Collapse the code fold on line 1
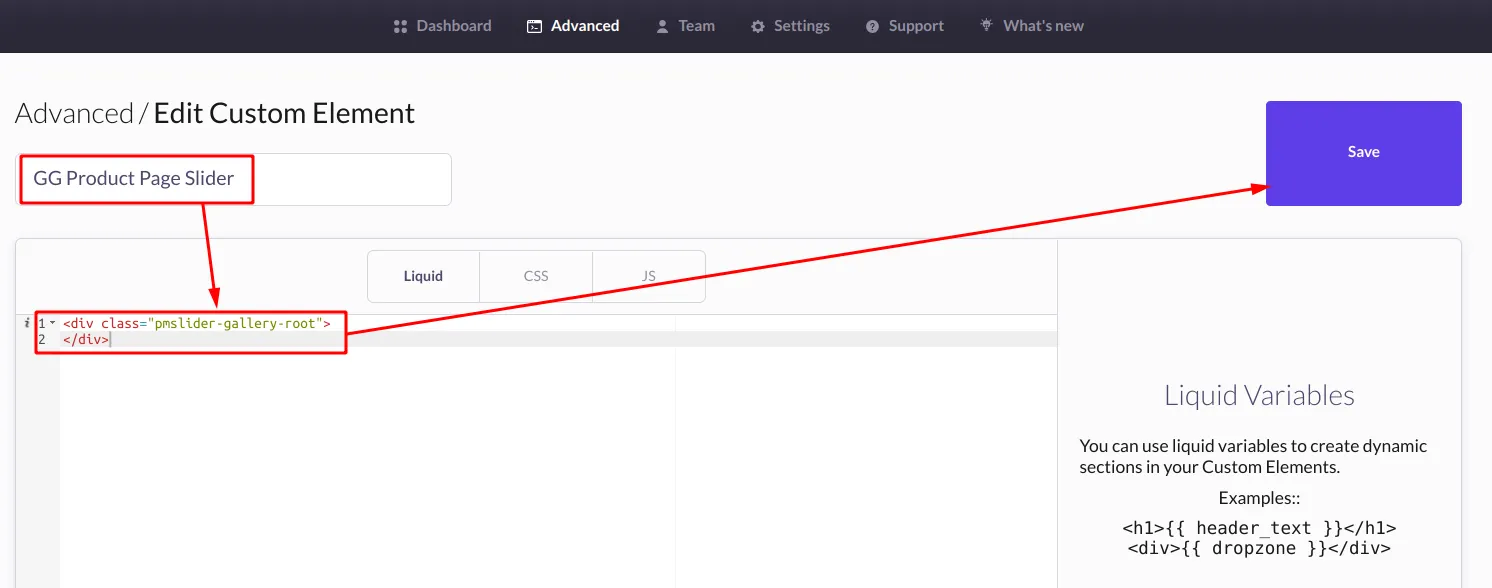This screenshot has width=1492, height=588. pyautogui.click(x=50, y=323)
